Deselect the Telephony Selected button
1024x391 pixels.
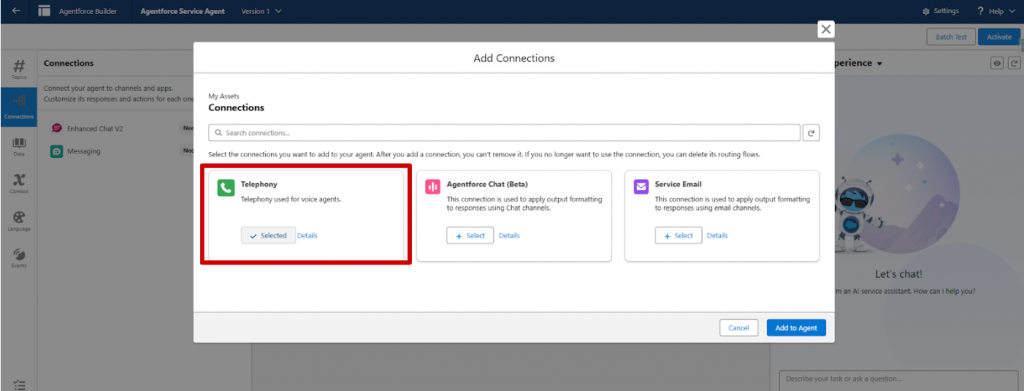pyautogui.click(x=268, y=236)
